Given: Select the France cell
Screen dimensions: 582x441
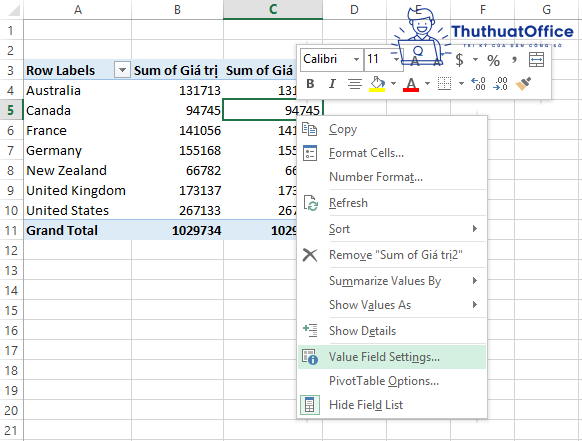Looking at the screenshot, I should [78, 130].
